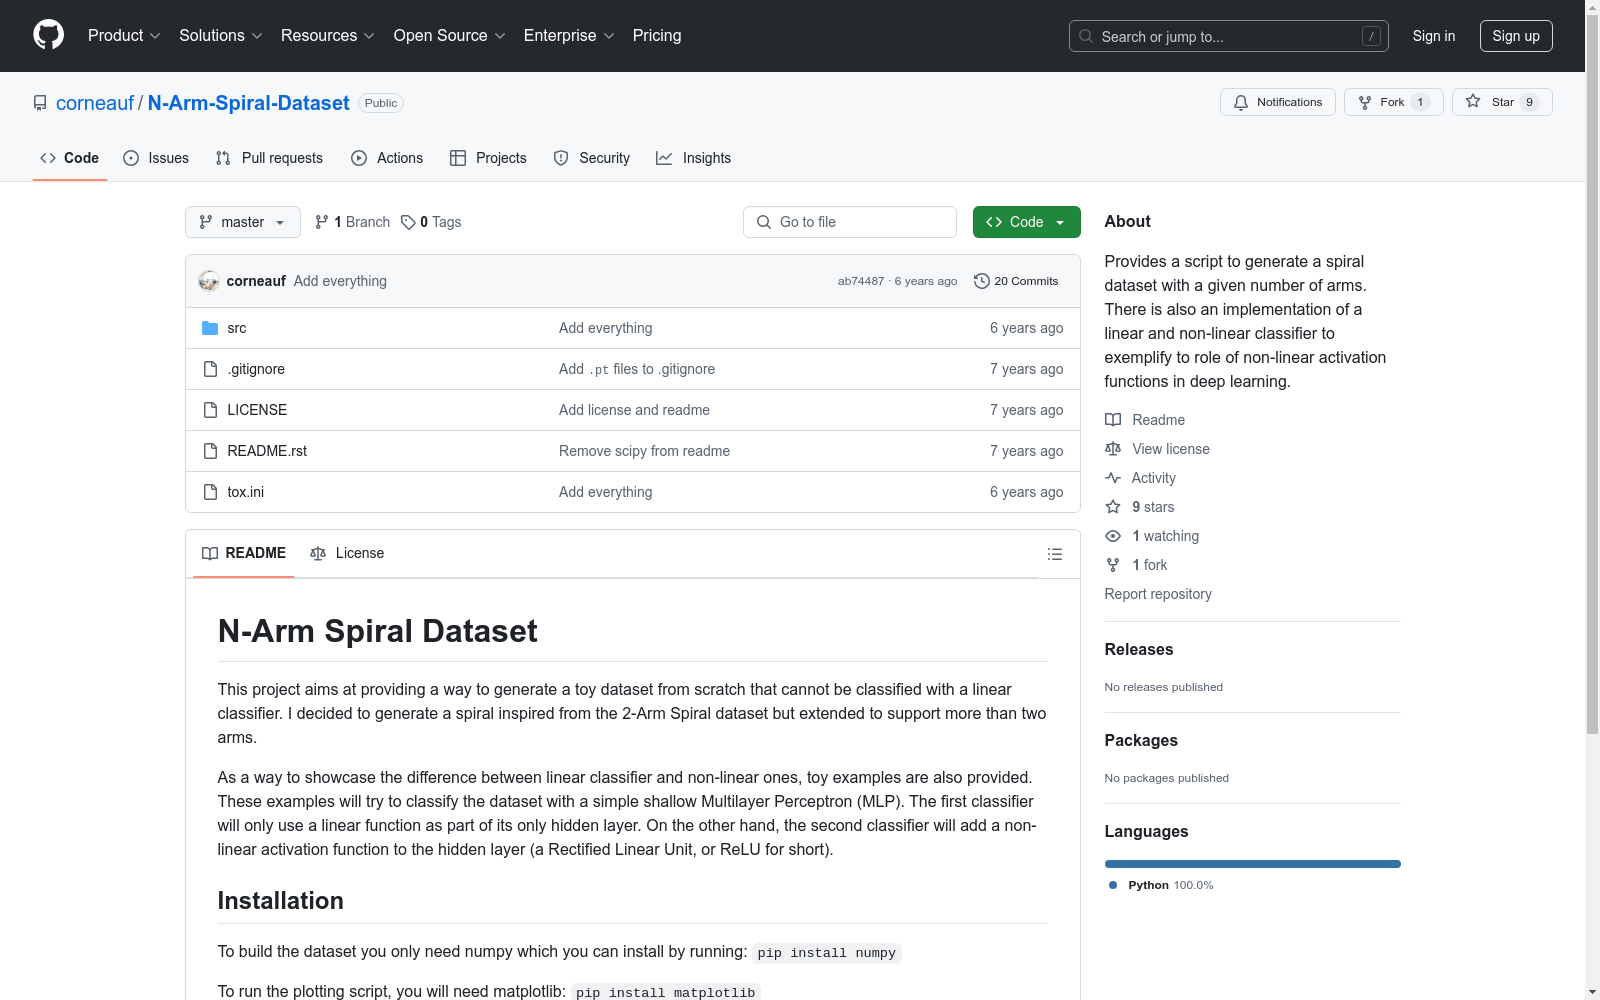Image resolution: width=1600 pixels, height=1000 pixels.
Task: Open the Releases heading link
Action: (x=1139, y=649)
